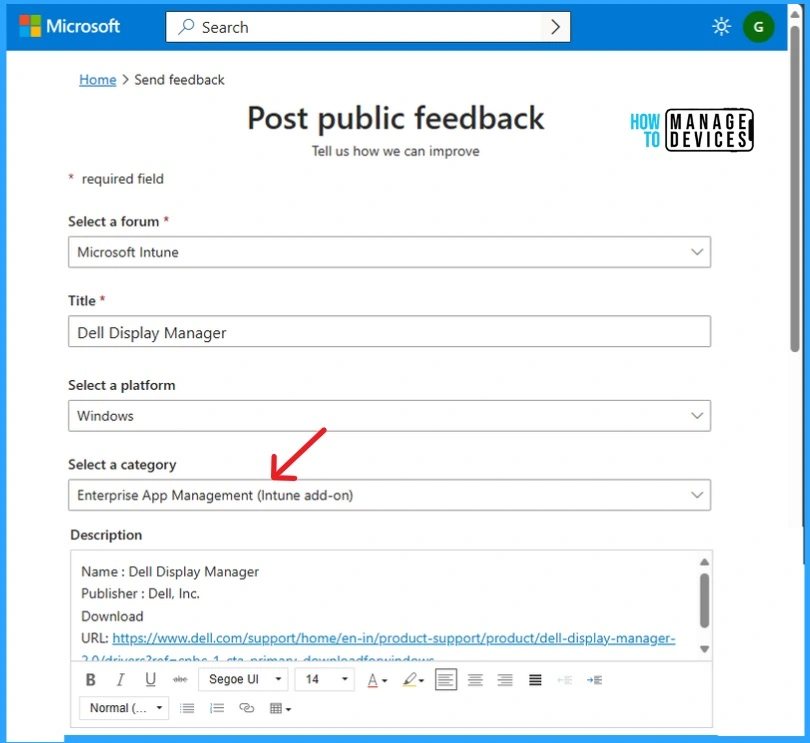Click 'Name : Dell Display Manager' line
This screenshot has width=810, height=743.
coord(170,572)
